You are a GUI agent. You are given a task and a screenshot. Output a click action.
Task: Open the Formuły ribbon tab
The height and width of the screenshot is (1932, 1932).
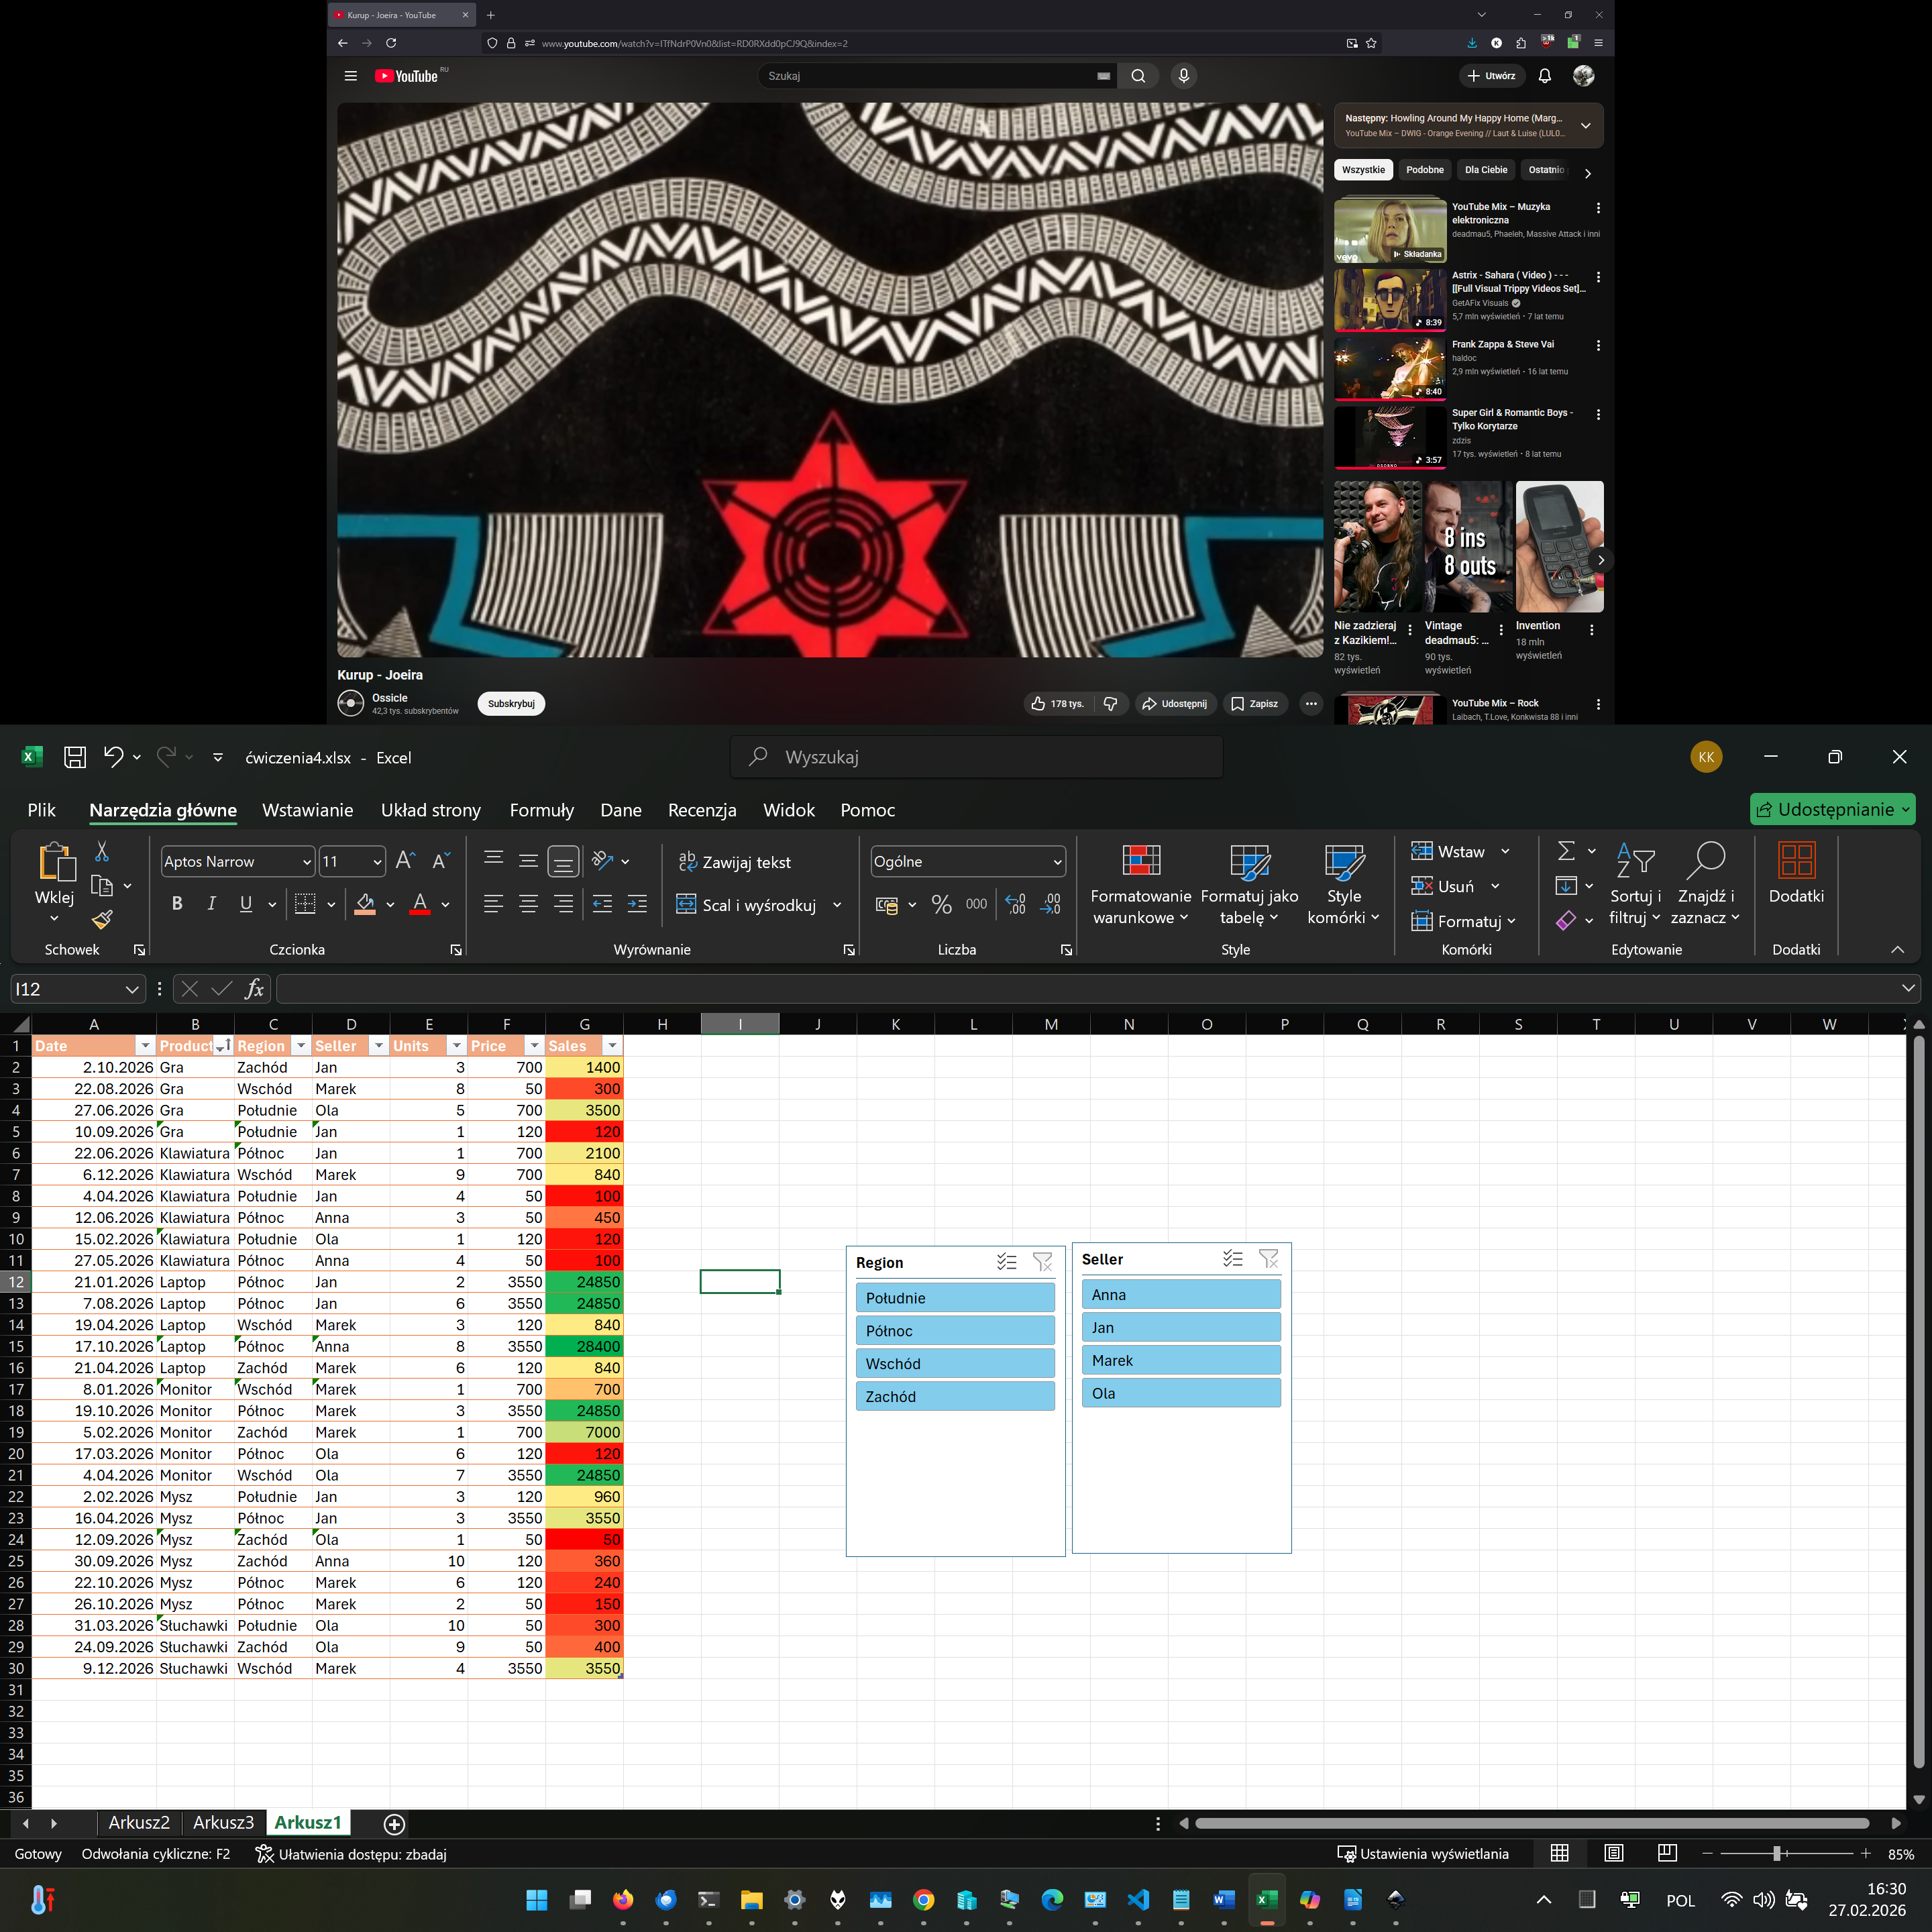[x=541, y=810]
